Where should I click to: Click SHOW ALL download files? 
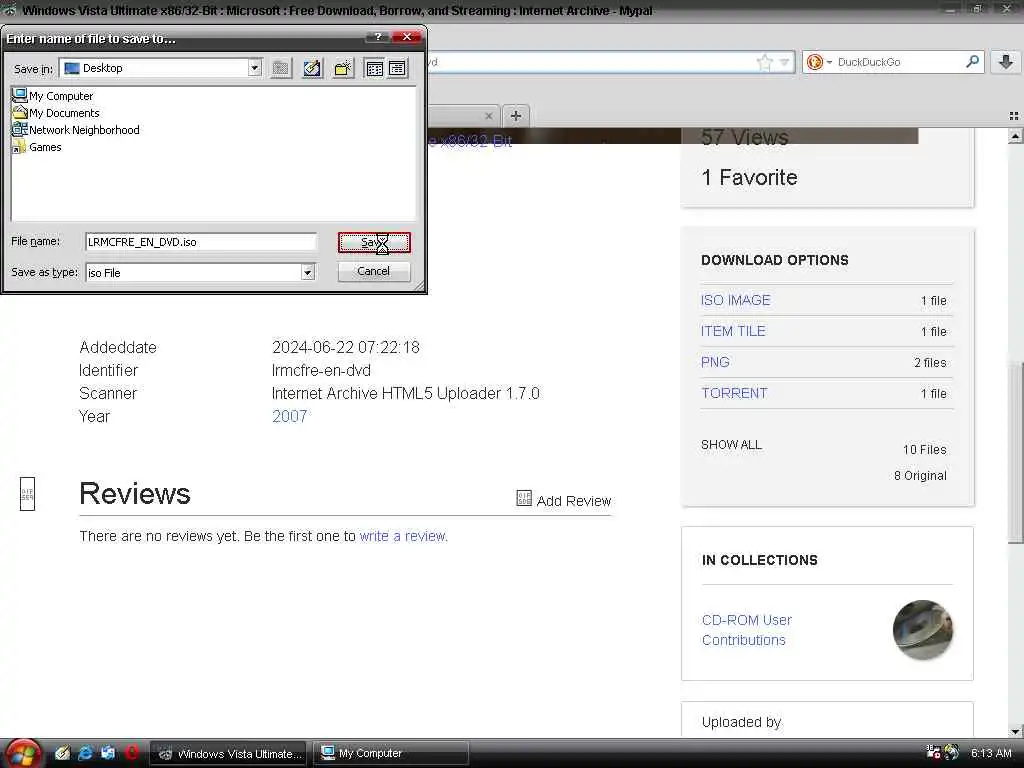(731, 445)
